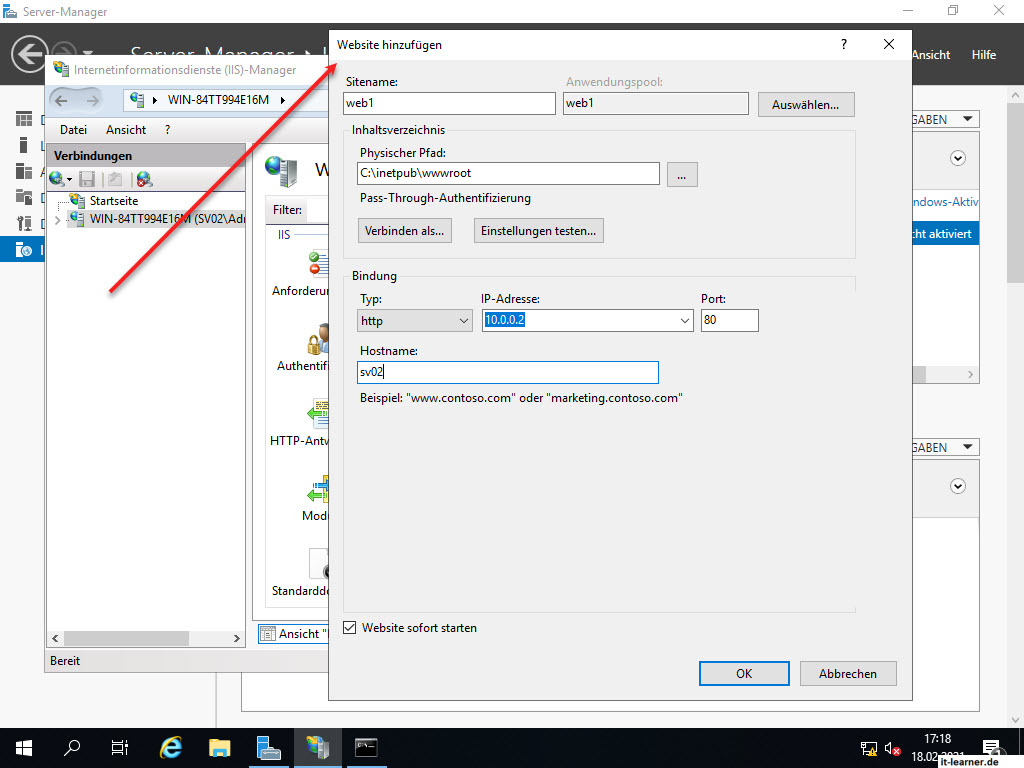Click the connections tree horizontal scrollbar thumb
The image size is (1024, 768).
[x=127, y=638]
